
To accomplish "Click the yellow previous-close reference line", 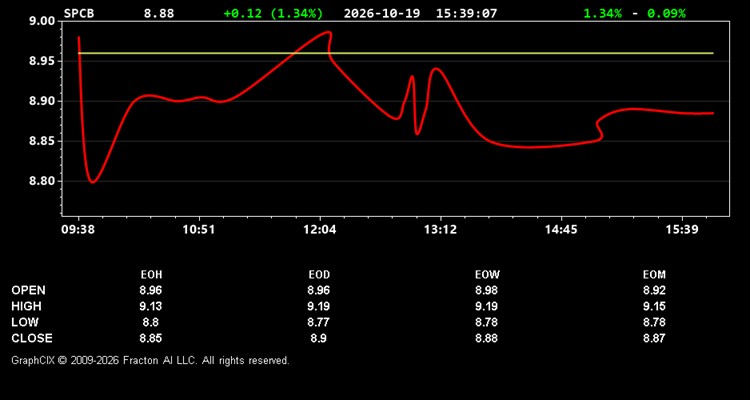I will 396,53.
